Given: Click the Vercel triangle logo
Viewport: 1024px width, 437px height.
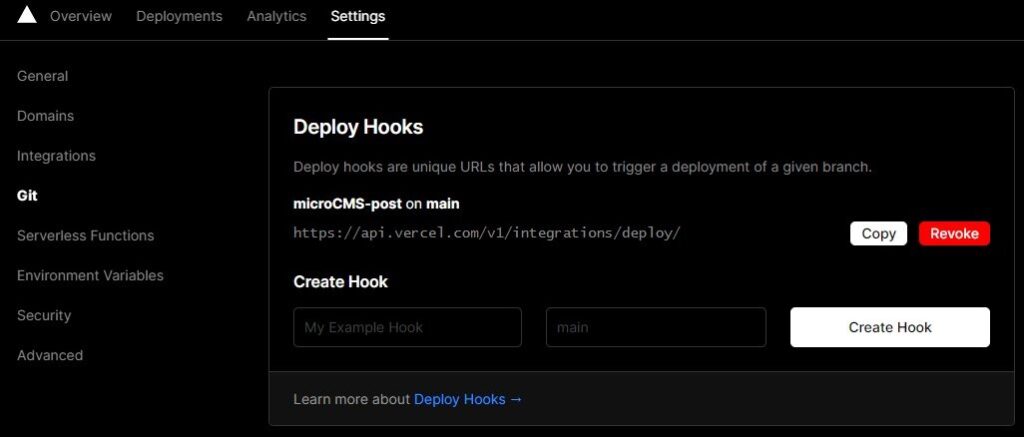Looking at the screenshot, I should click(27, 15).
